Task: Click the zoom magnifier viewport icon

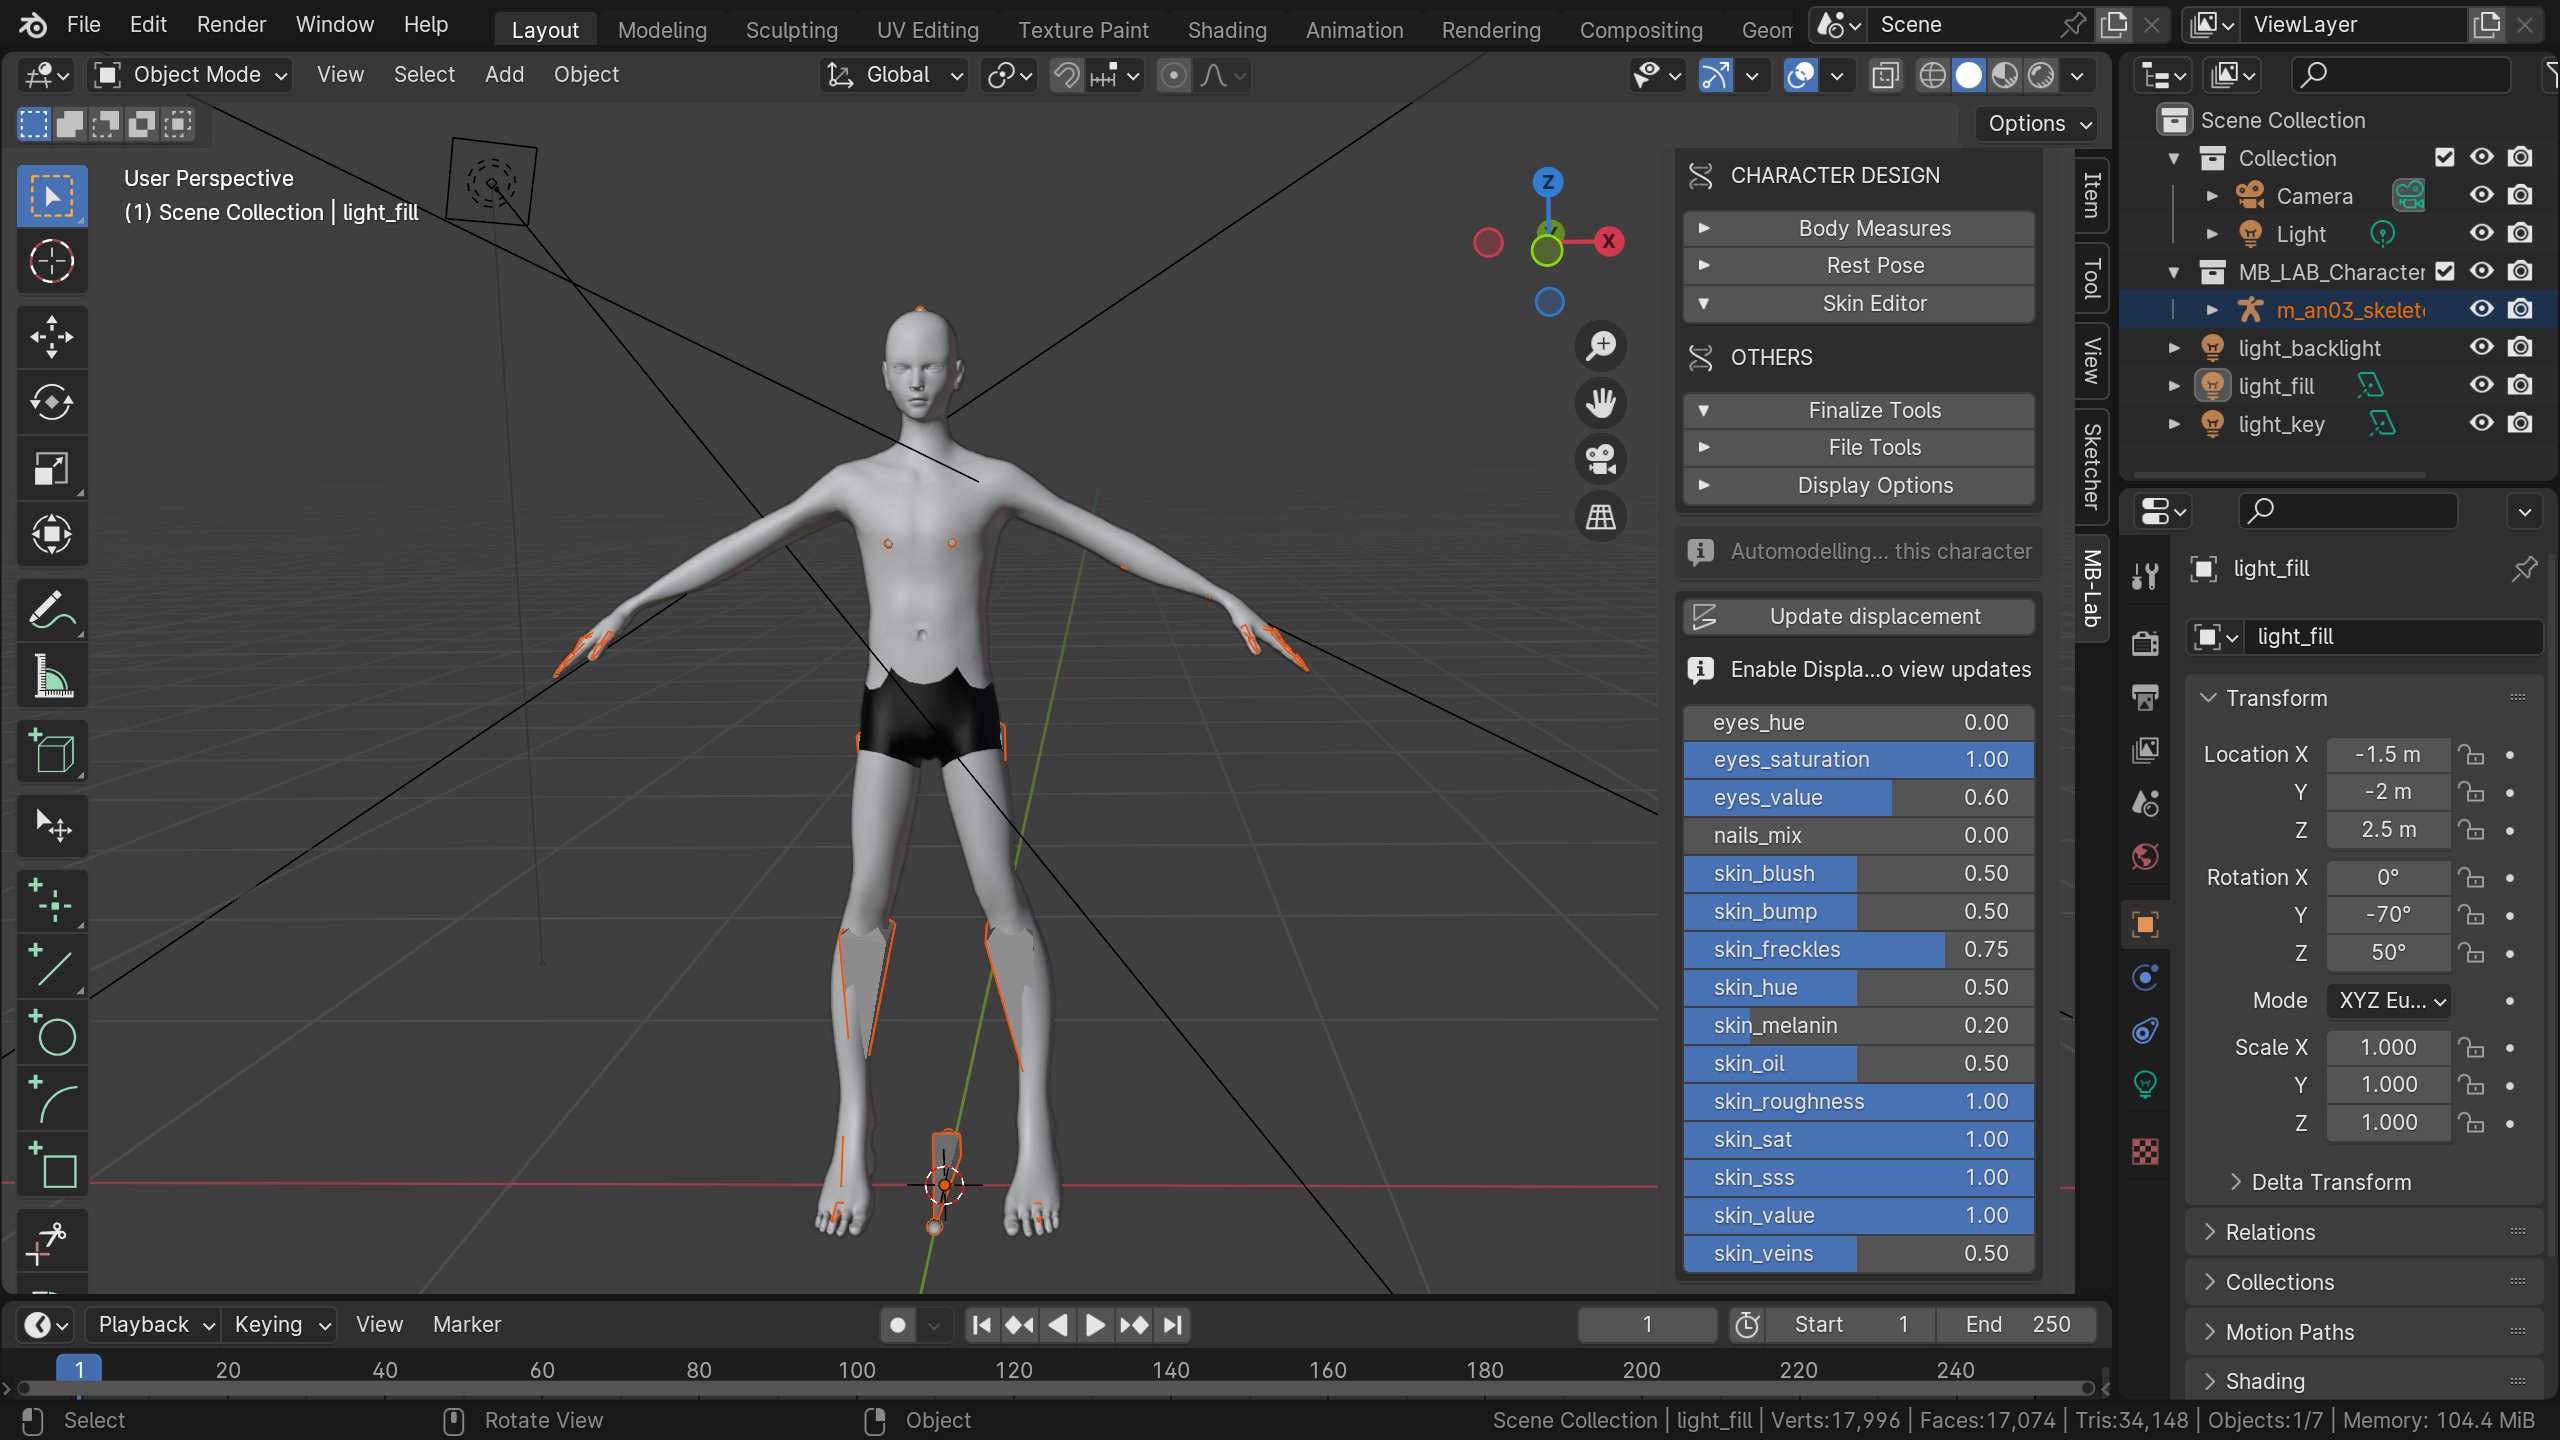Action: pyautogui.click(x=1601, y=346)
